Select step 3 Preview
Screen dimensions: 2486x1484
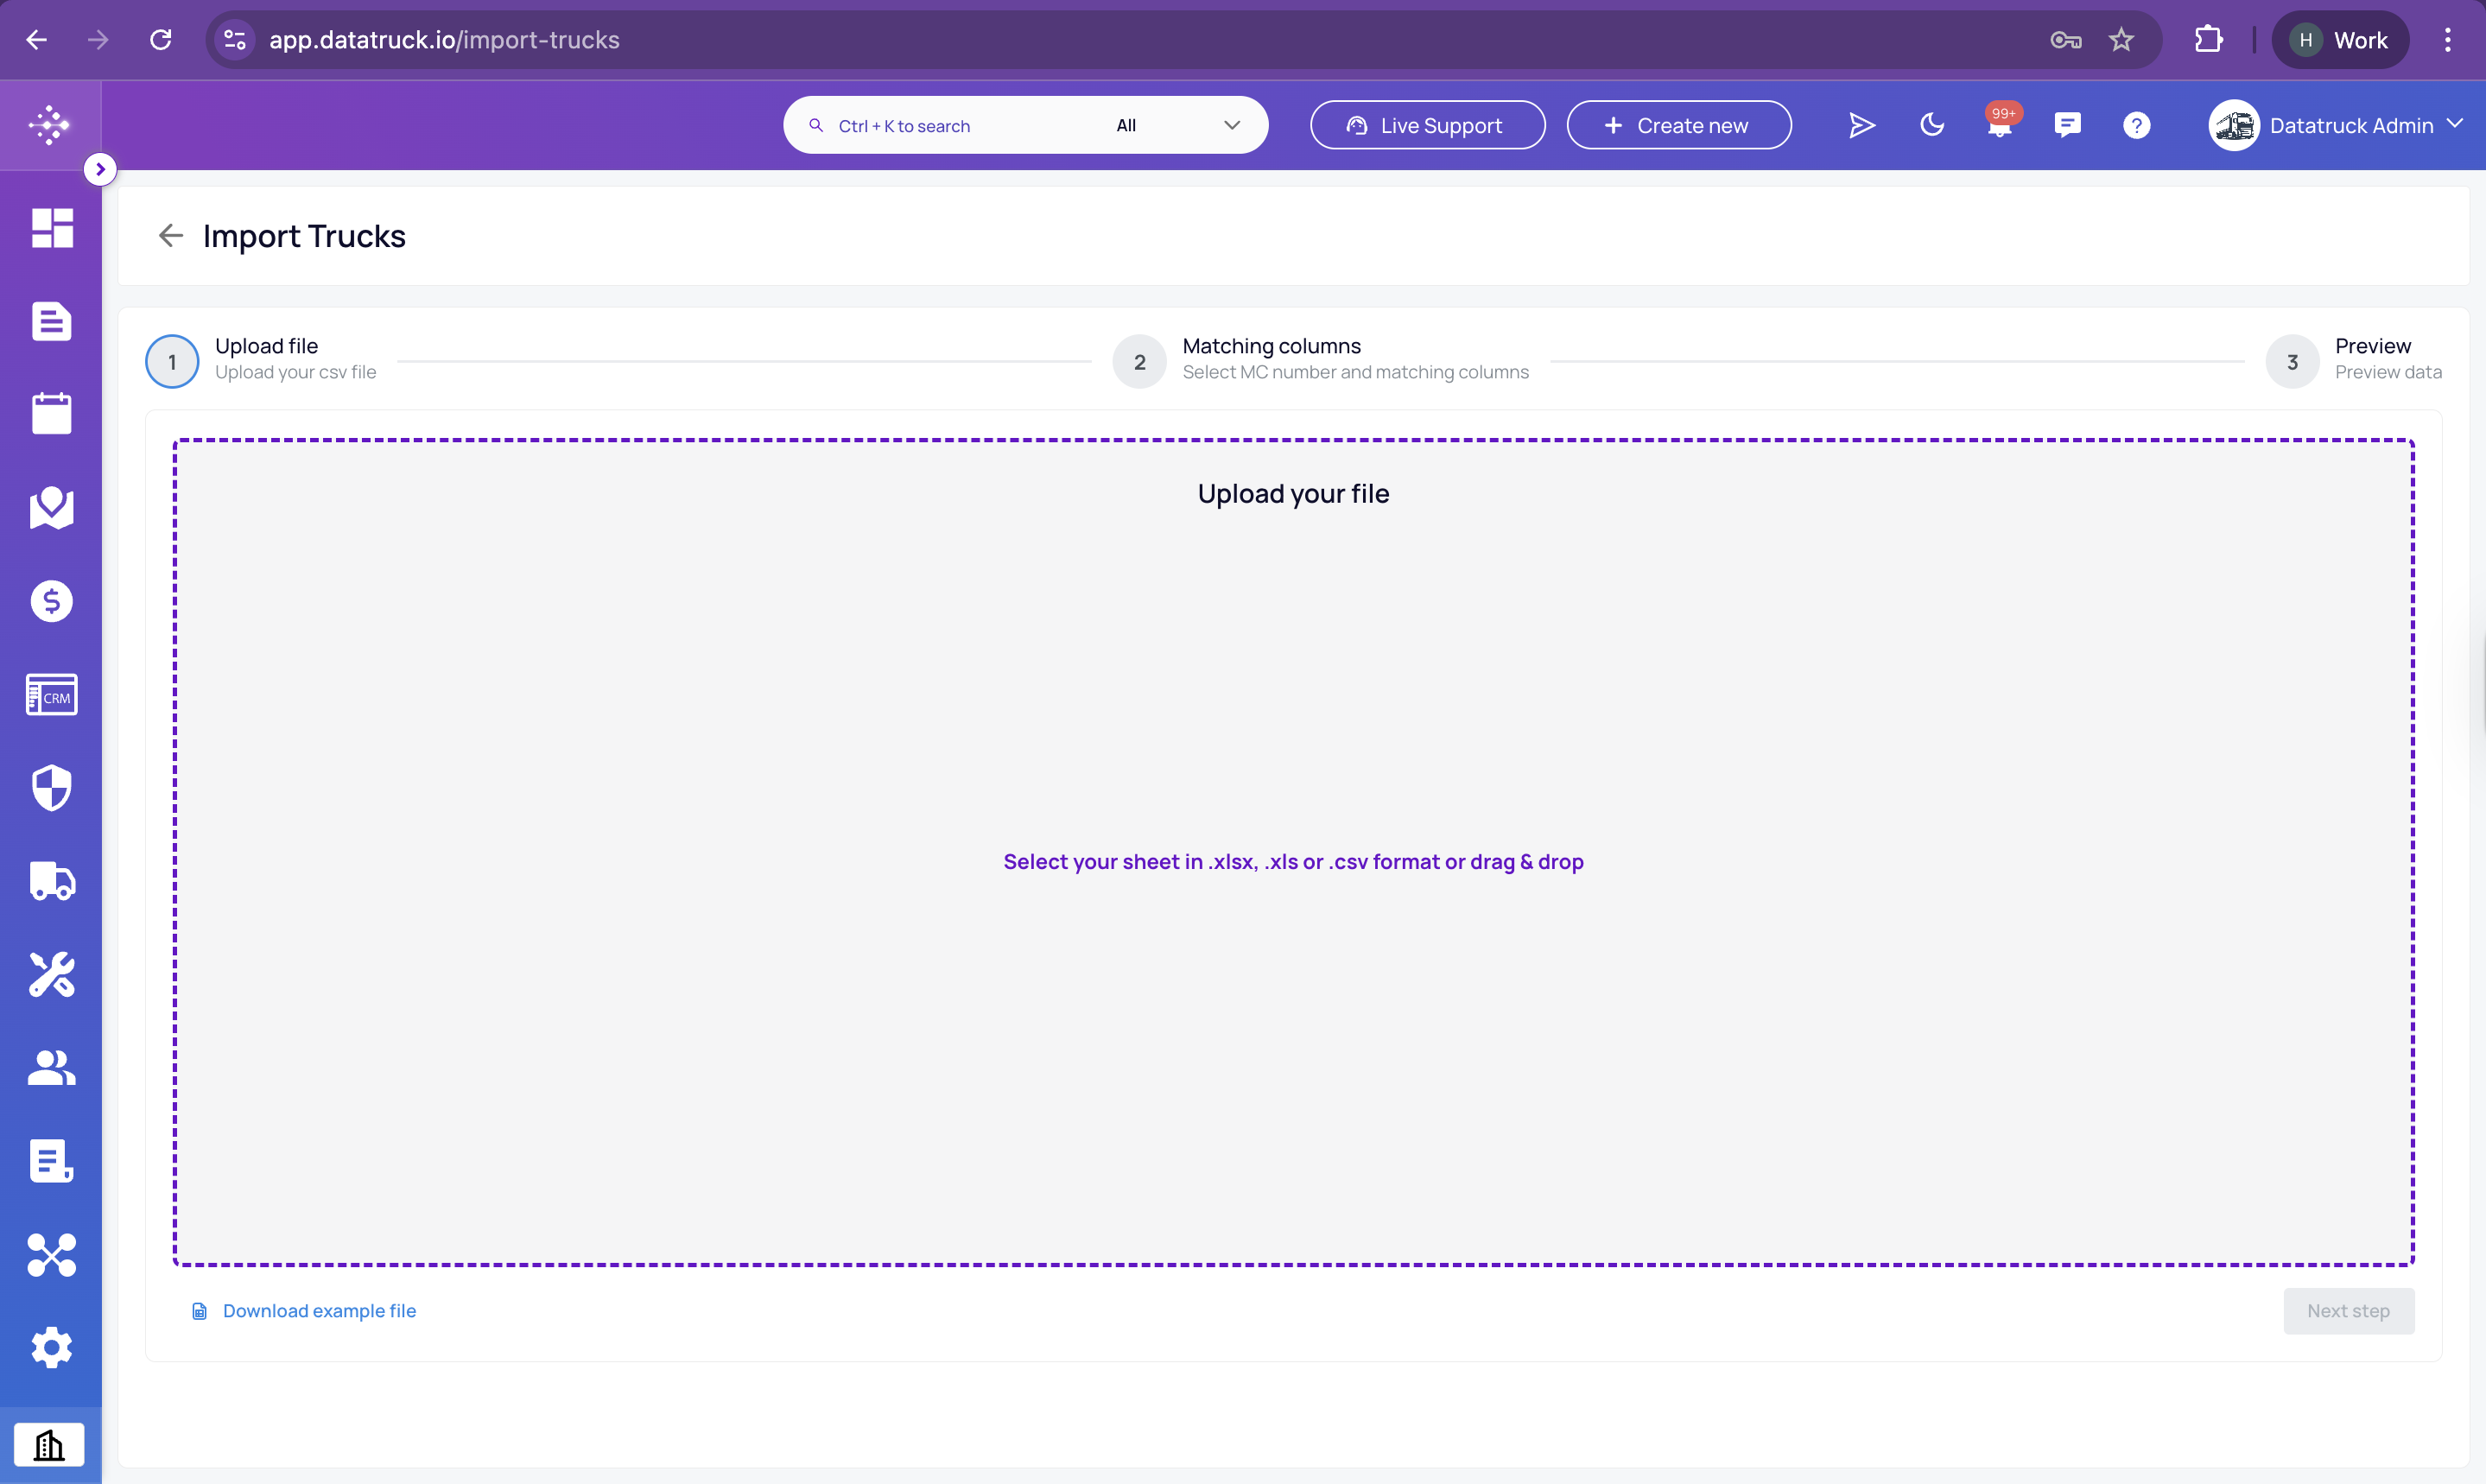coord(2353,361)
